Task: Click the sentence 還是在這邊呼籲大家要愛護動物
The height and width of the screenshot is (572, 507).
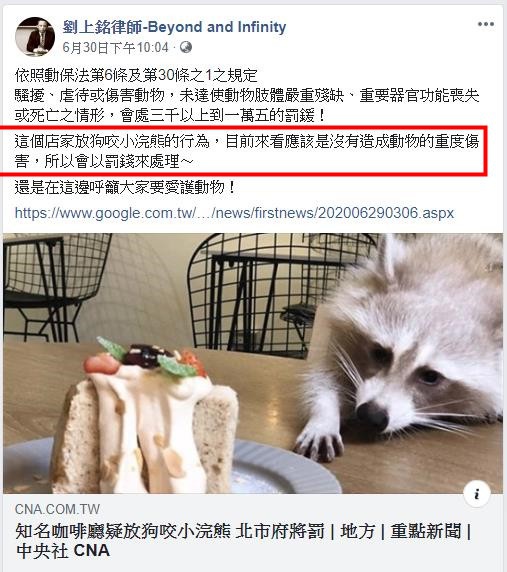Action: (x=125, y=188)
